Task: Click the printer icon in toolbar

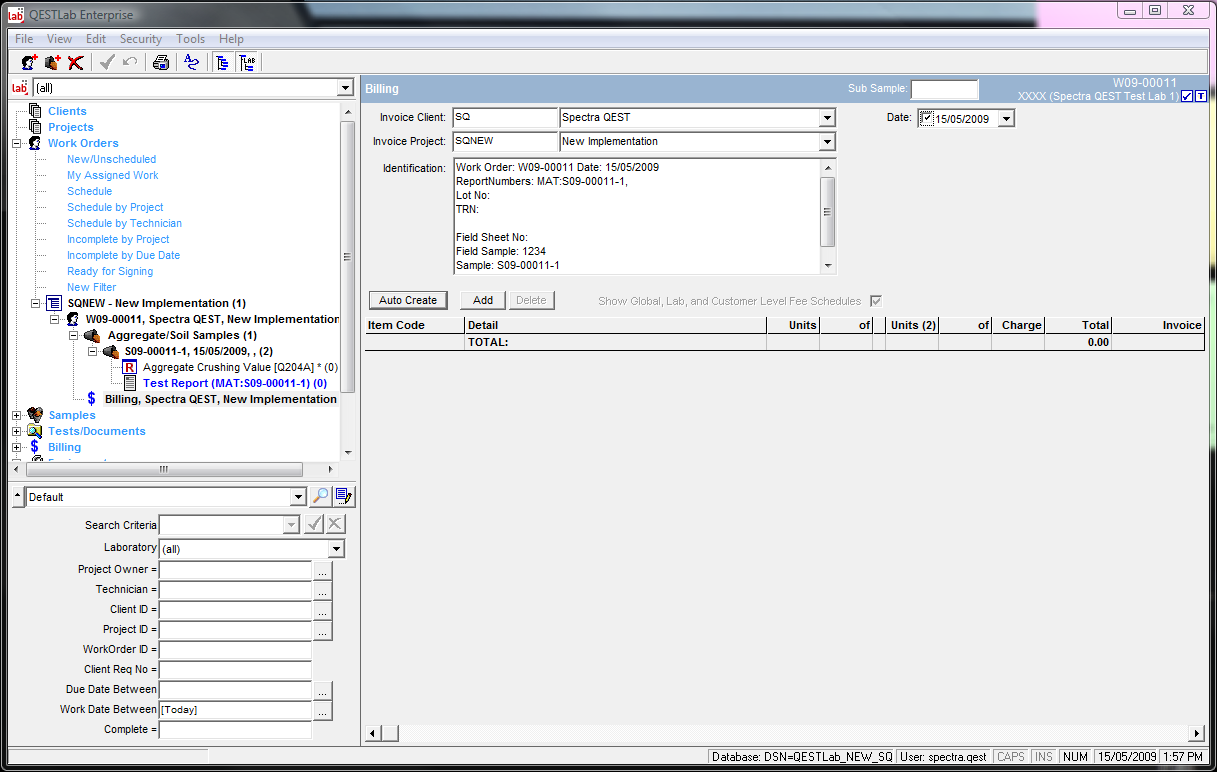Action: click(160, 62)
